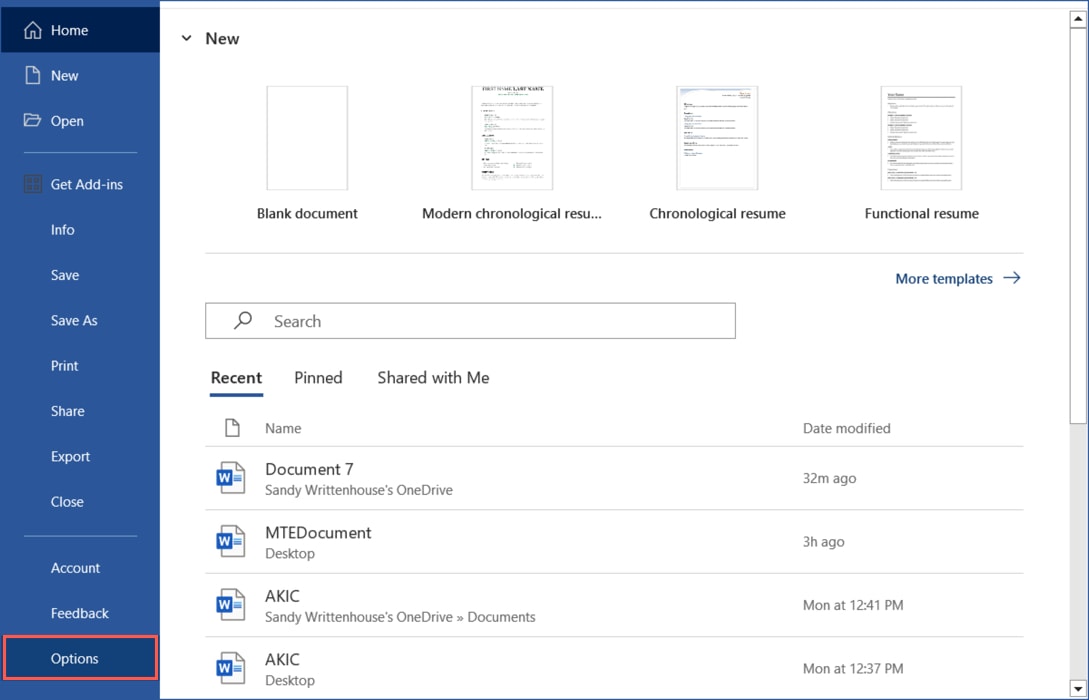Switch to the Shared with Me tab
The width and height of the screenshot is (1089, 700).
pyautogui.click(x=432, y=377)
